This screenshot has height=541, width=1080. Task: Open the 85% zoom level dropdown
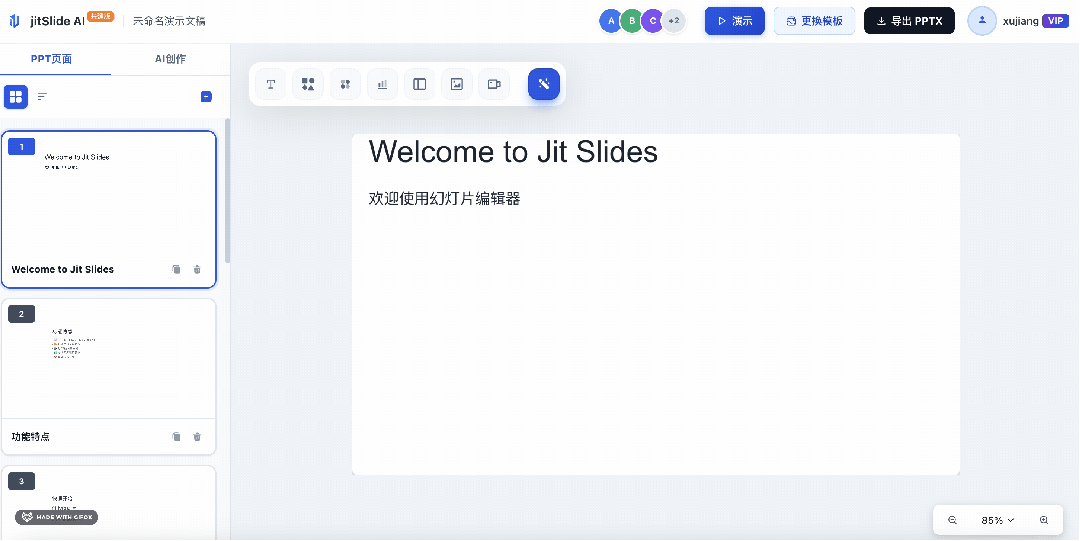998,520
